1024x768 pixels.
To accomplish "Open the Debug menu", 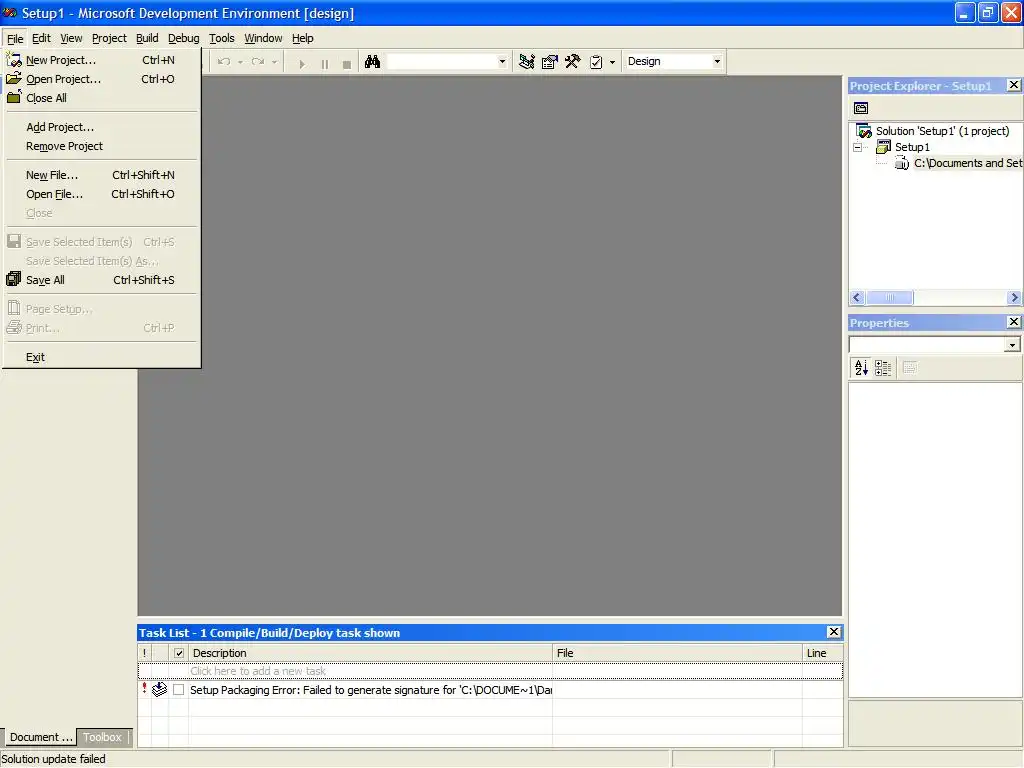I will 184,38.
